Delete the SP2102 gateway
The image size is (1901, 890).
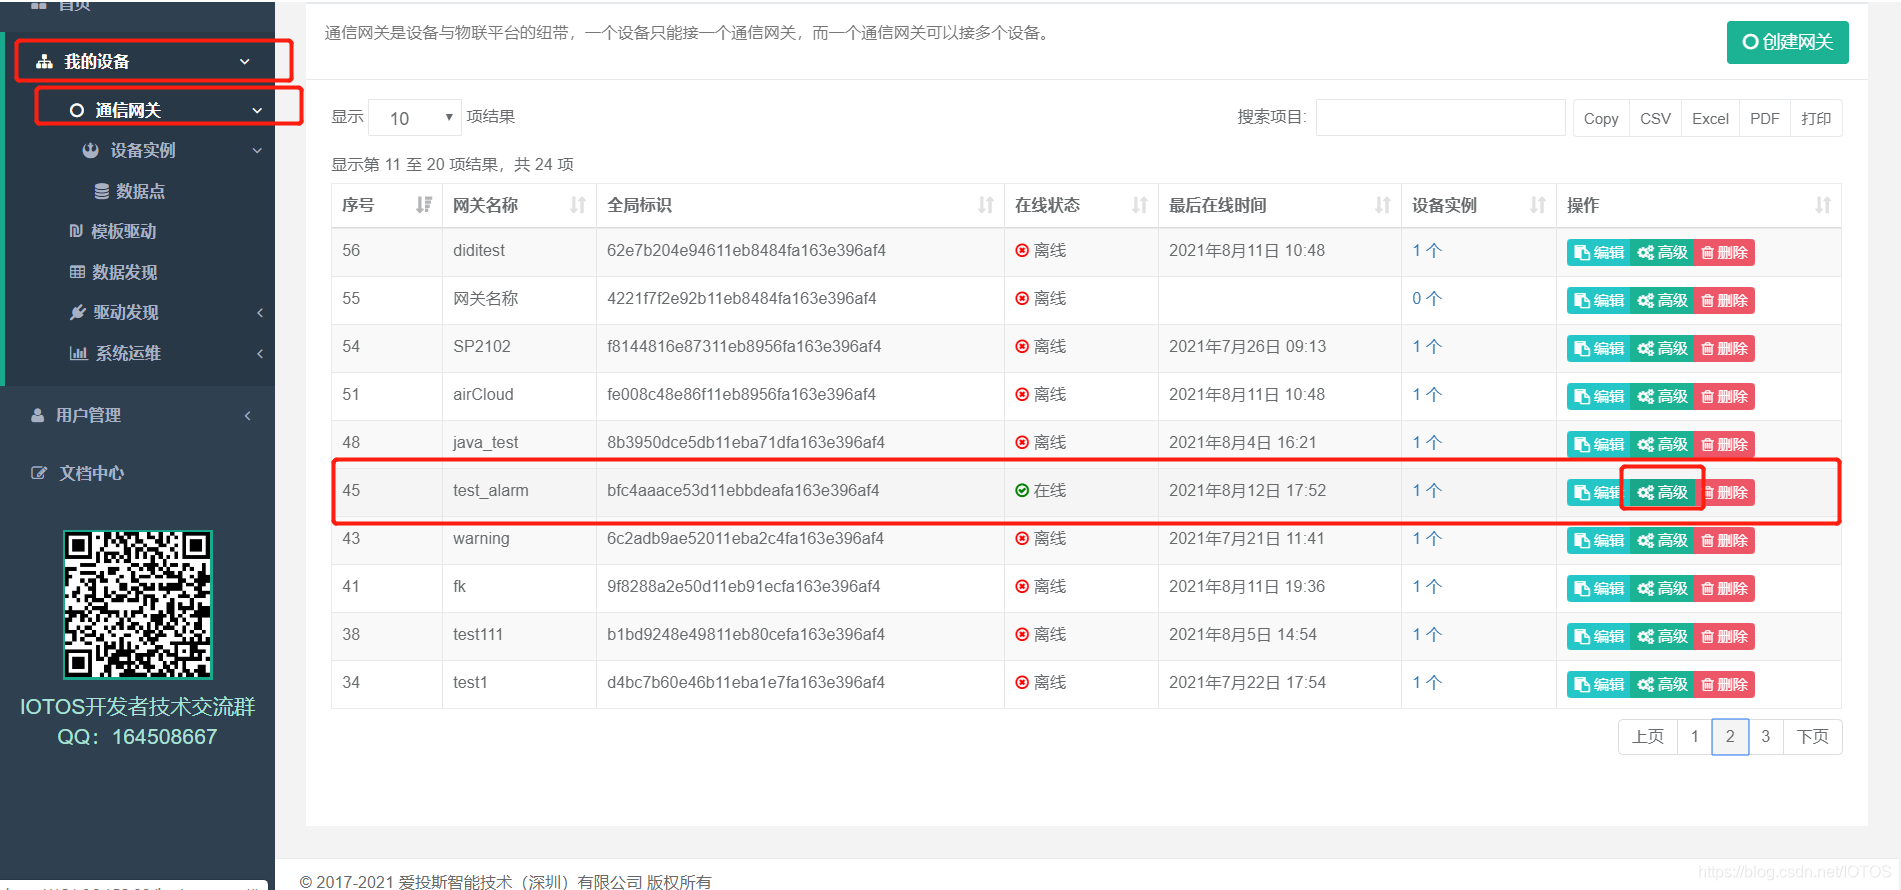(x=1724, y=349)
